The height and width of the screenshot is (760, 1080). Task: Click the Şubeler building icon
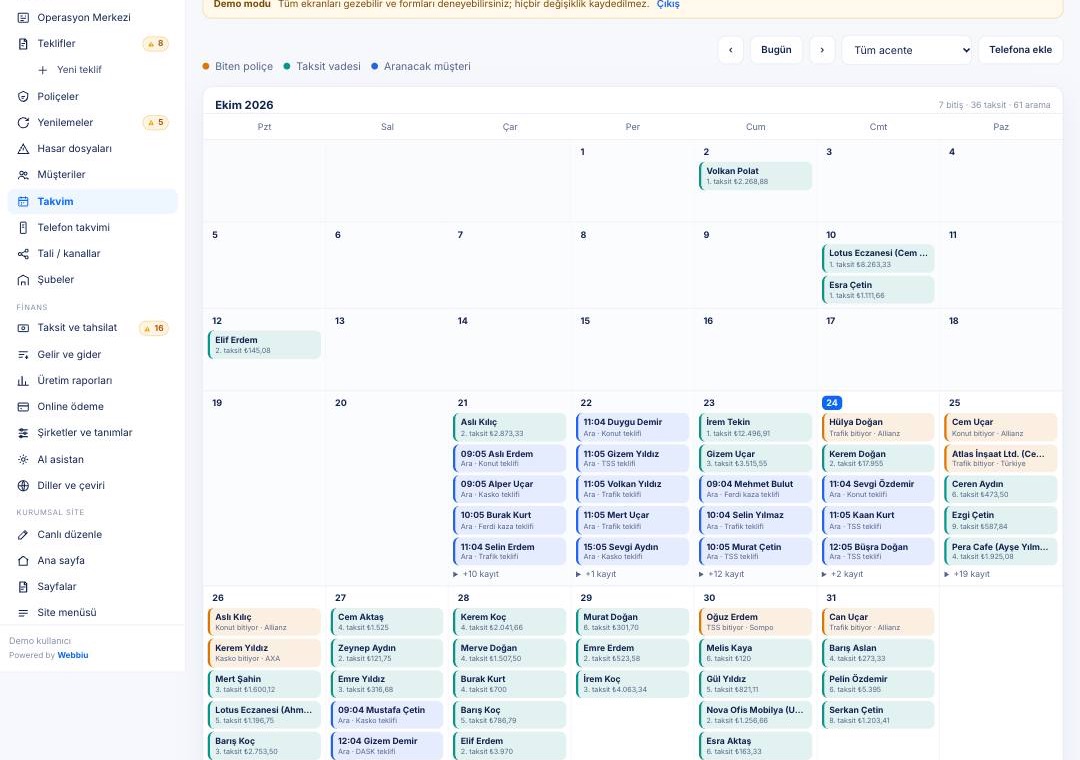click(23, 280)
